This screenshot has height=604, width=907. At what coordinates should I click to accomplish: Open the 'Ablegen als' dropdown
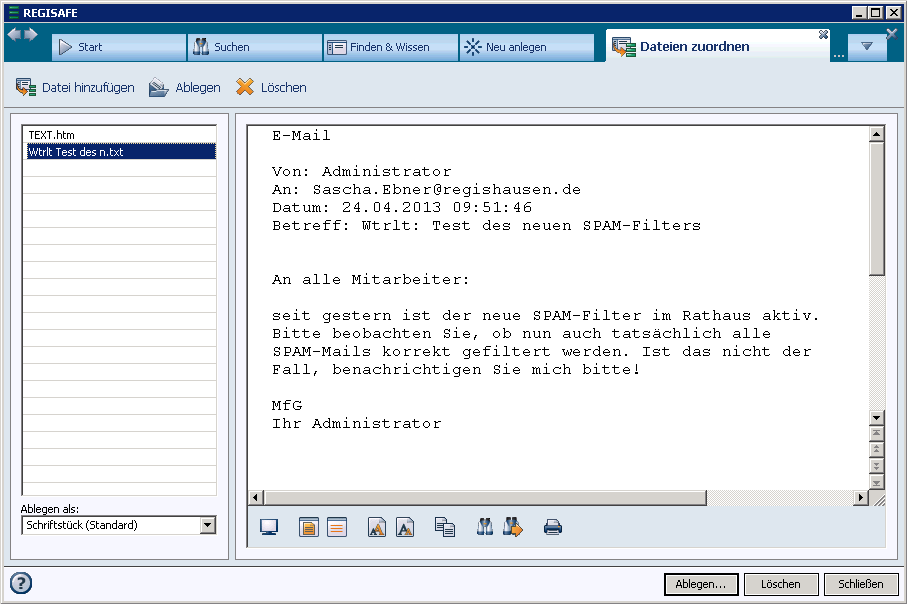point(208,525)
